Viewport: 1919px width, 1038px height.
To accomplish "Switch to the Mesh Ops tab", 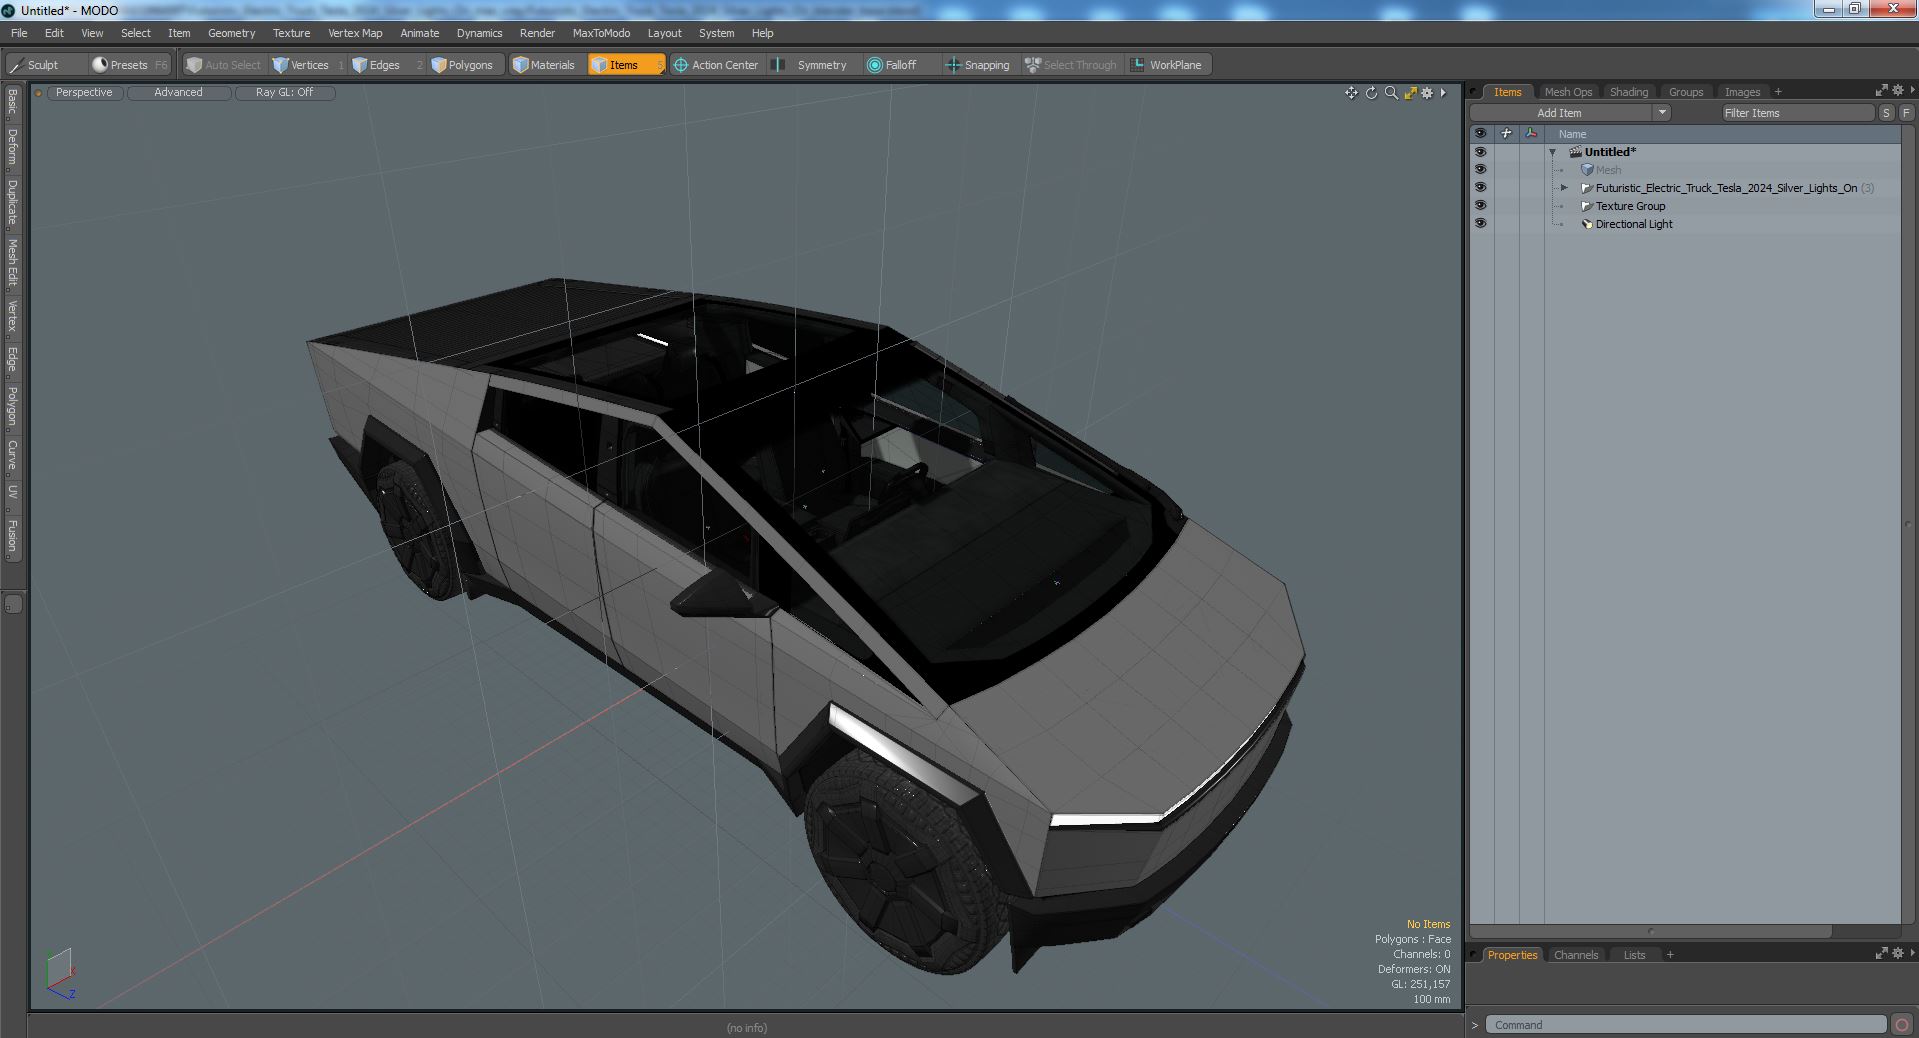I will (1567, 92).
